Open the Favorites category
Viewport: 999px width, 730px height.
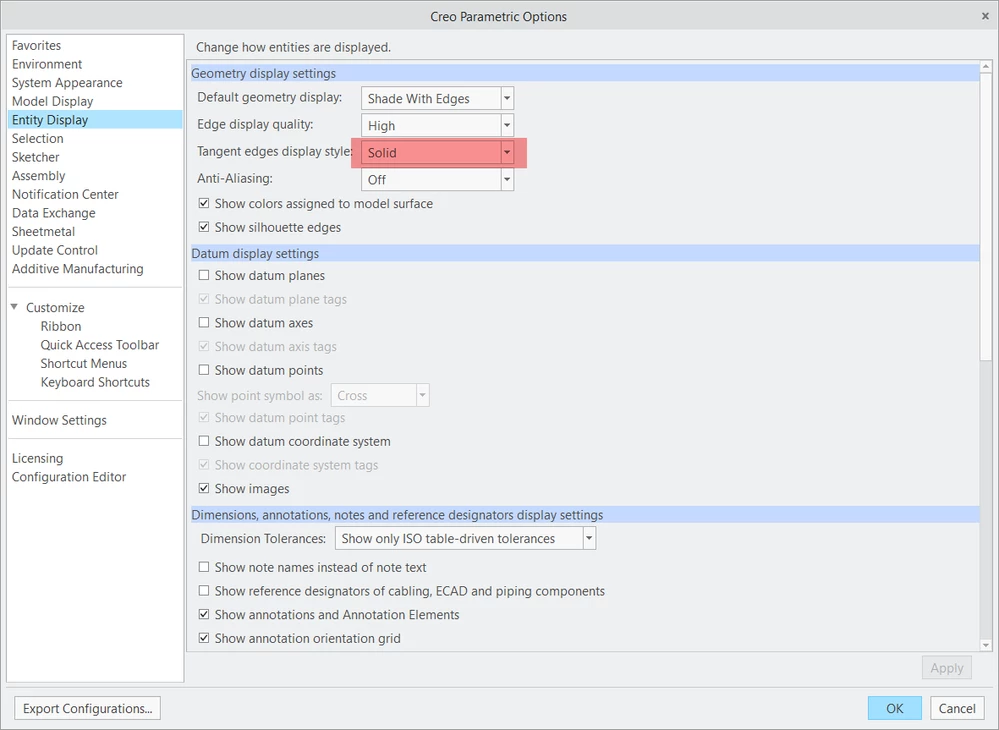coord(36,45)
